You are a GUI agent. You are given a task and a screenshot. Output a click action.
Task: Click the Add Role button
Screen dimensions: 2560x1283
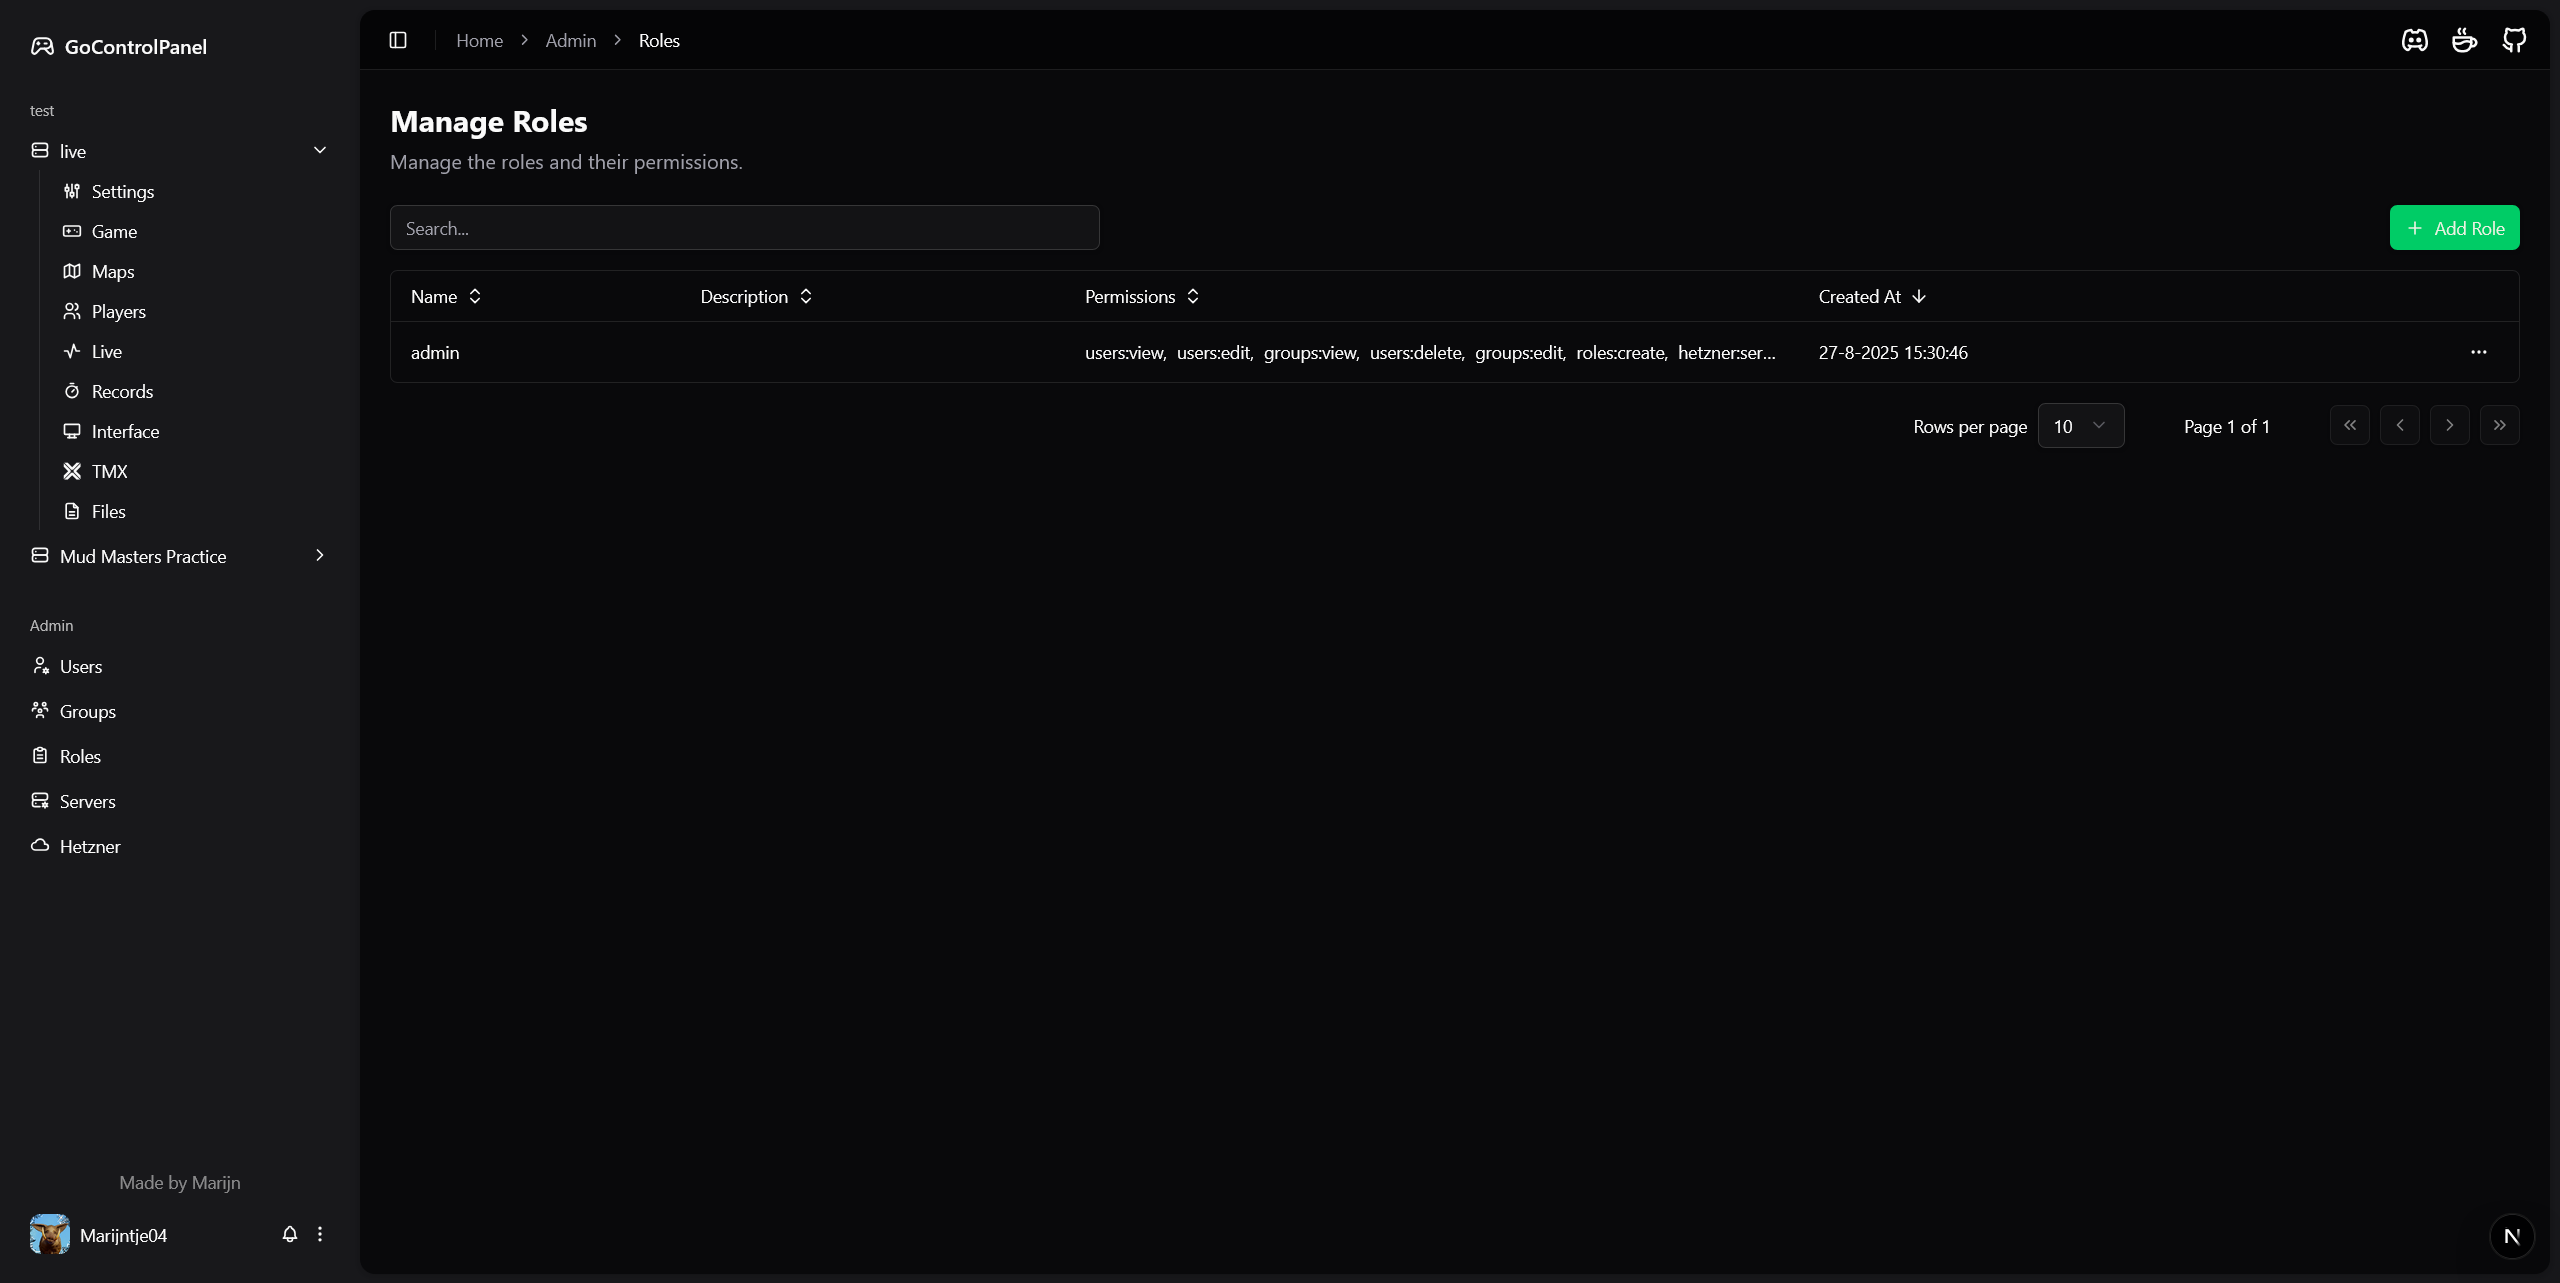click(2454, 228)
